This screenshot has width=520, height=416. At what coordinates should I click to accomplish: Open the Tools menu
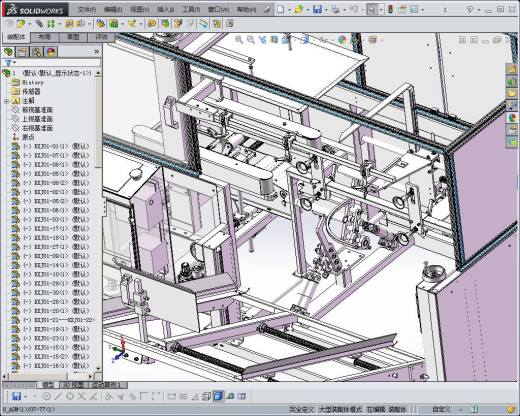[191, 9]
